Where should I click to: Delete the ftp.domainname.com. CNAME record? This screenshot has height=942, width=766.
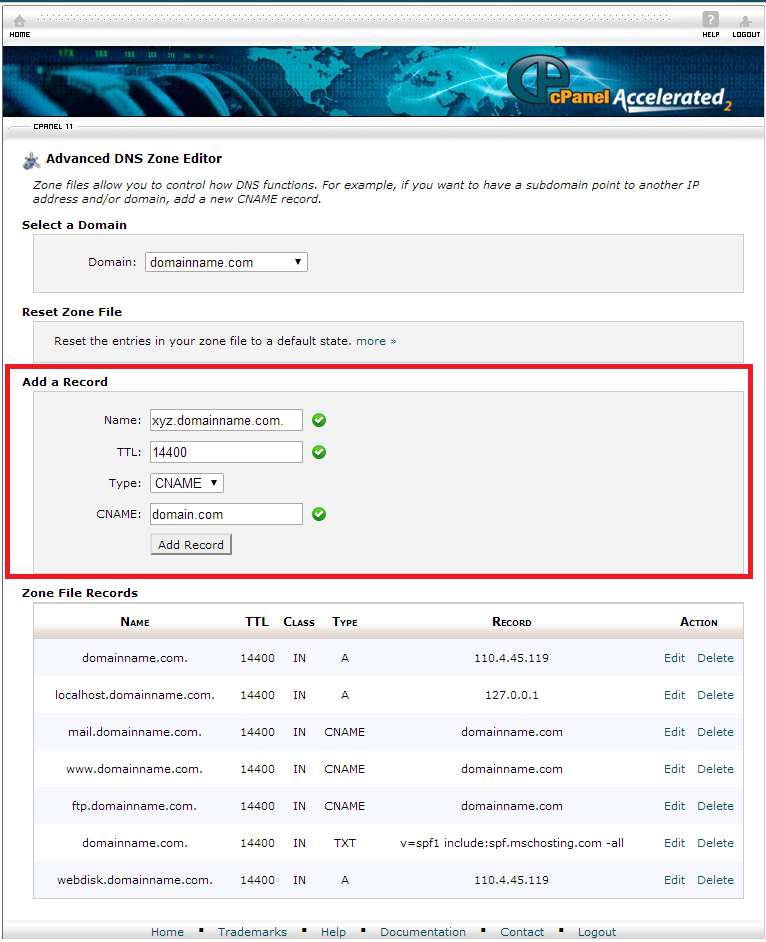click(x=715, y=806)
